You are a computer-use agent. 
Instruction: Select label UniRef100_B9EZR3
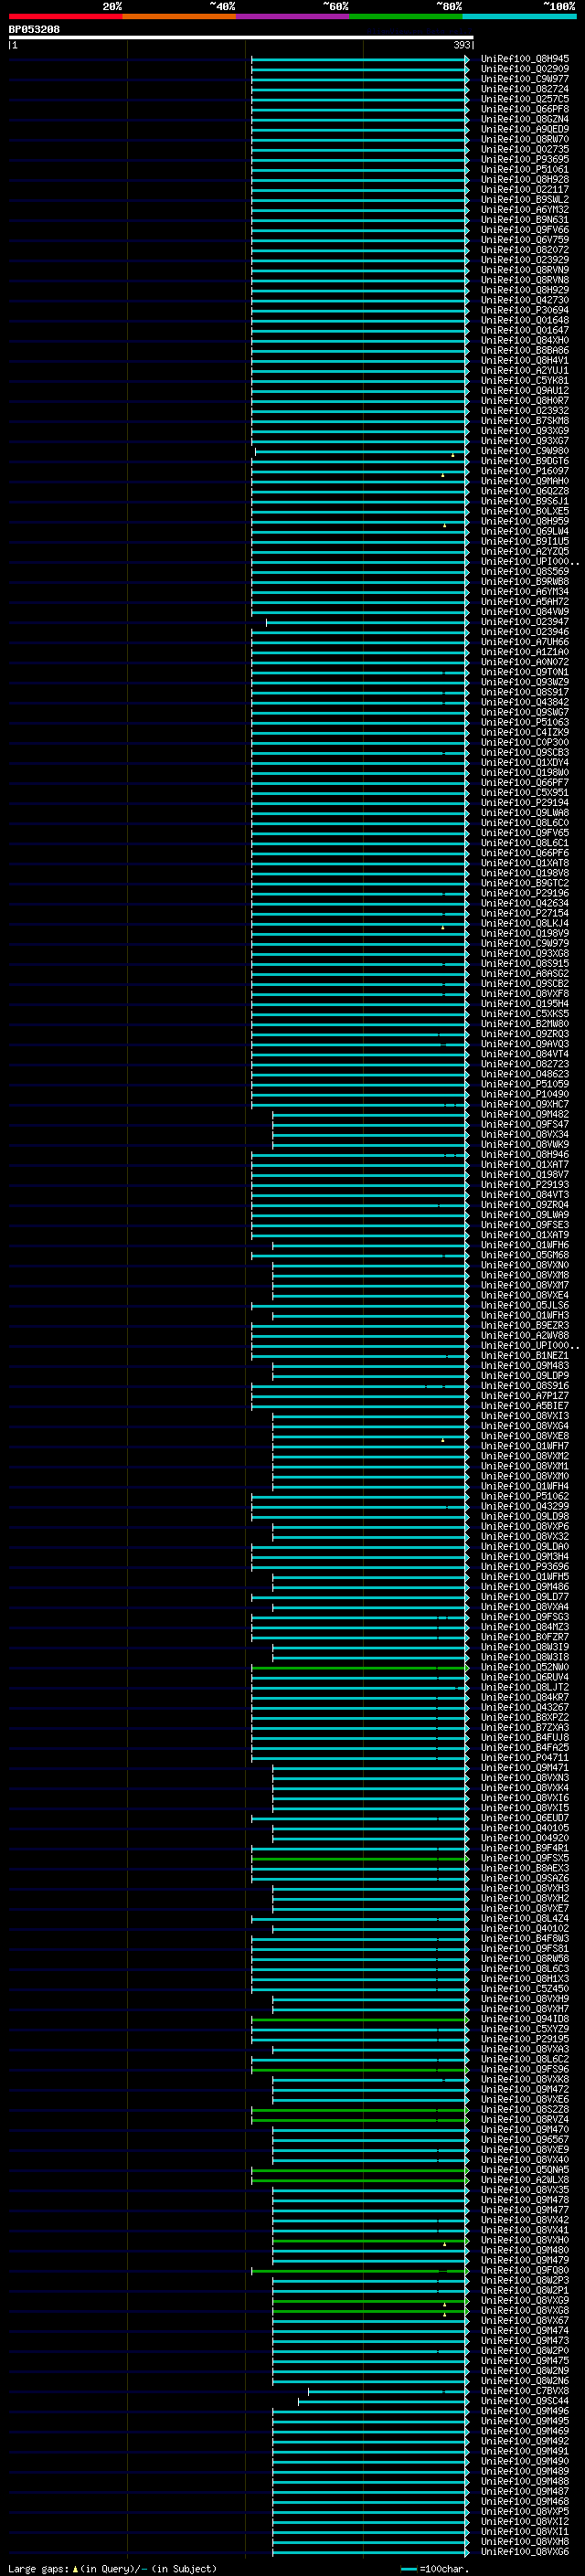pos(525,1325)
